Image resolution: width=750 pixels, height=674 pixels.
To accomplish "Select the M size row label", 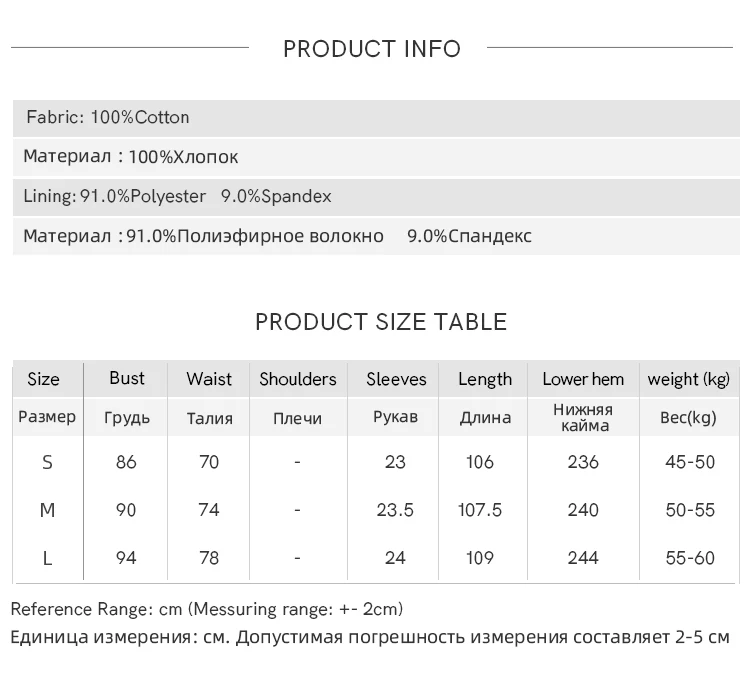I will pyautogui.click(x=47, y=510).
